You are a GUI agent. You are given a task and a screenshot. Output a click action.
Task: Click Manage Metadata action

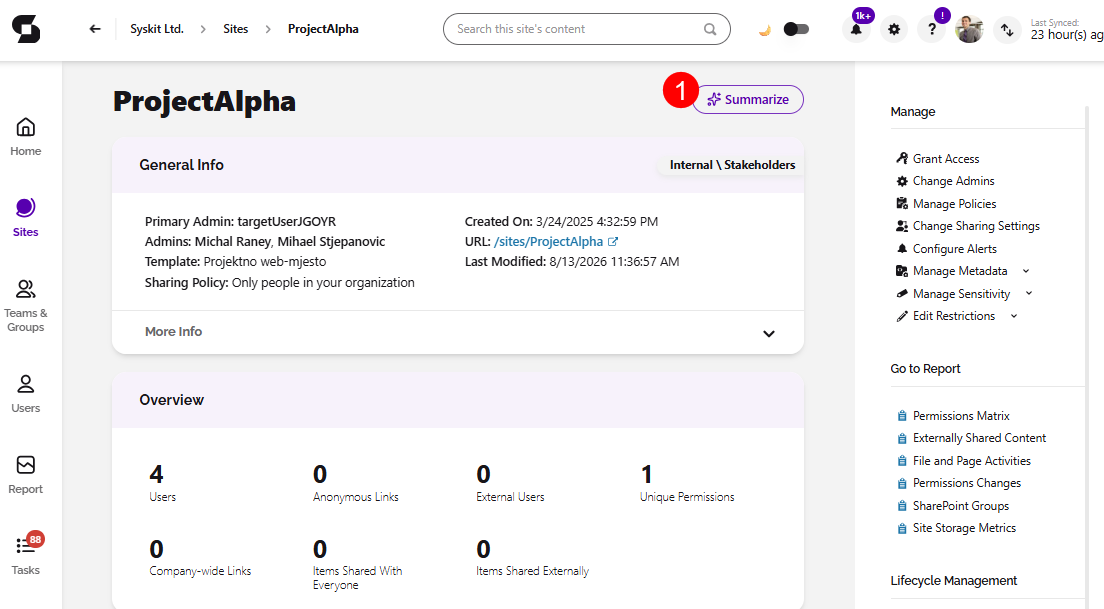952,271
